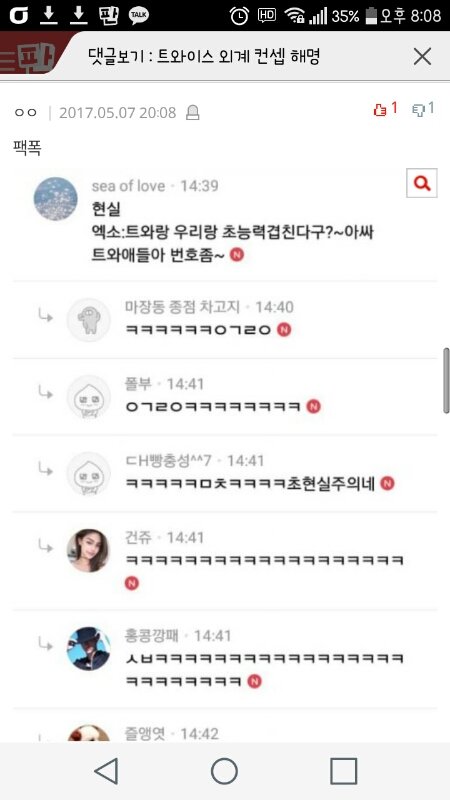Image resolution: width=450 pixels, height=800 pixels.
Task: Tap 폴부 peach avatar icon
Action: pyautogui.click(x=89, y=396)
